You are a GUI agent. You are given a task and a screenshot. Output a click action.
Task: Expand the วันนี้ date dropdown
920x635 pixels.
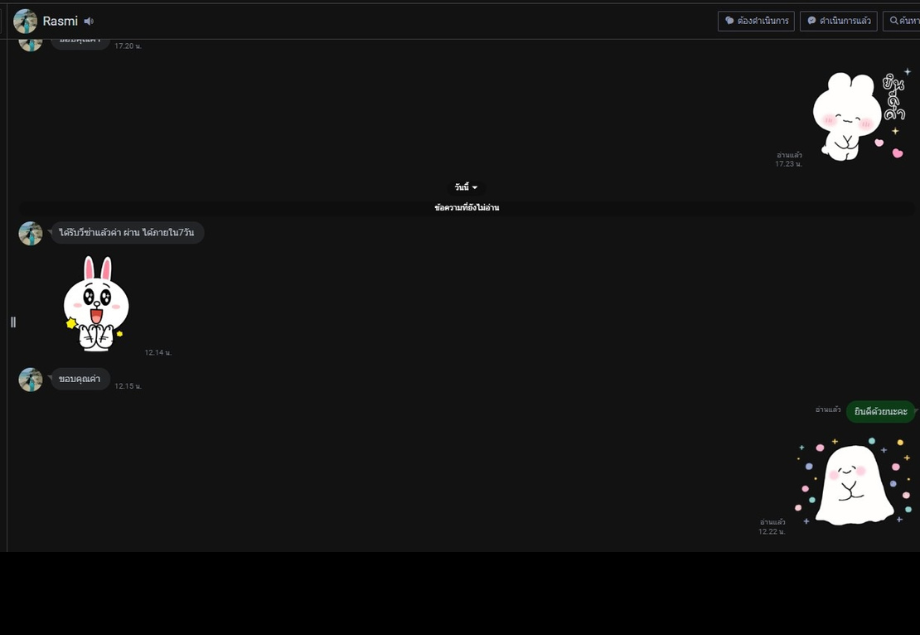pos(466,187)
